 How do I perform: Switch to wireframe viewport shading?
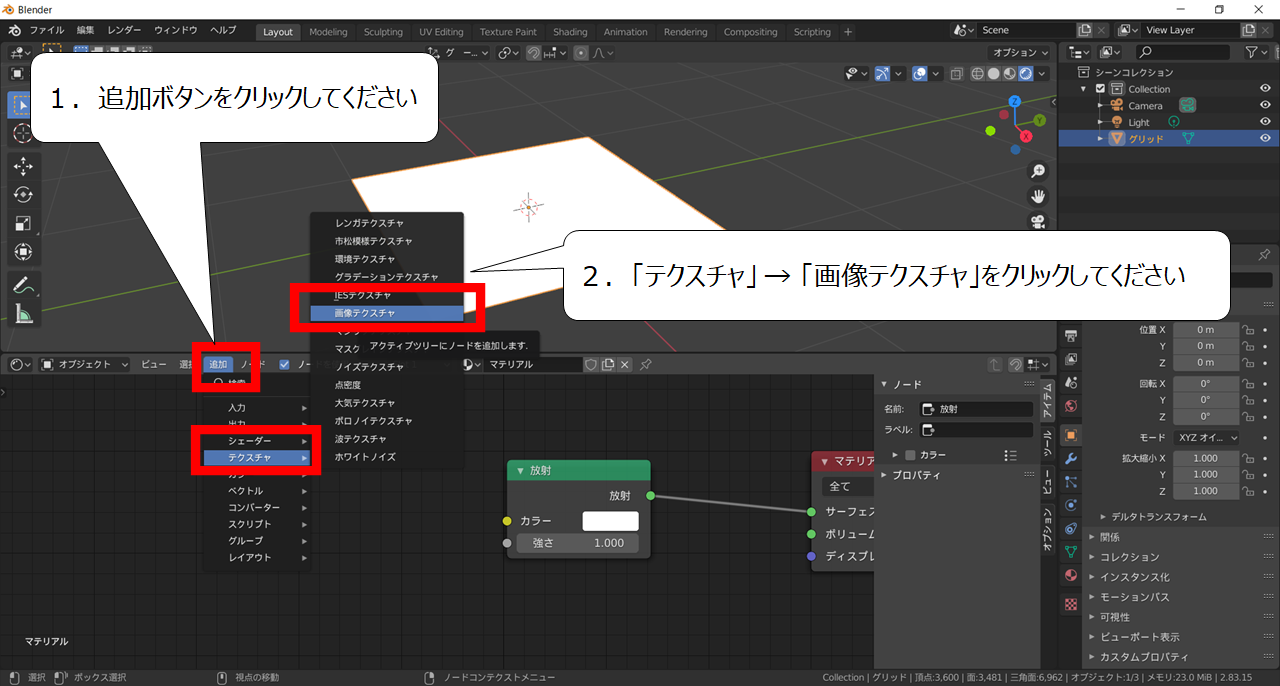pyautogui.click(x=978, y=73)
